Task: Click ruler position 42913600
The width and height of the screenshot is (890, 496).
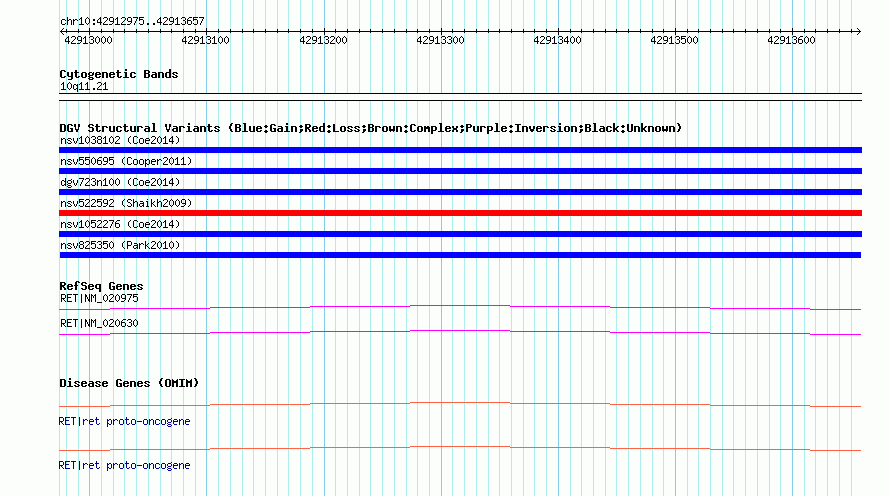Action: point(791,40)
